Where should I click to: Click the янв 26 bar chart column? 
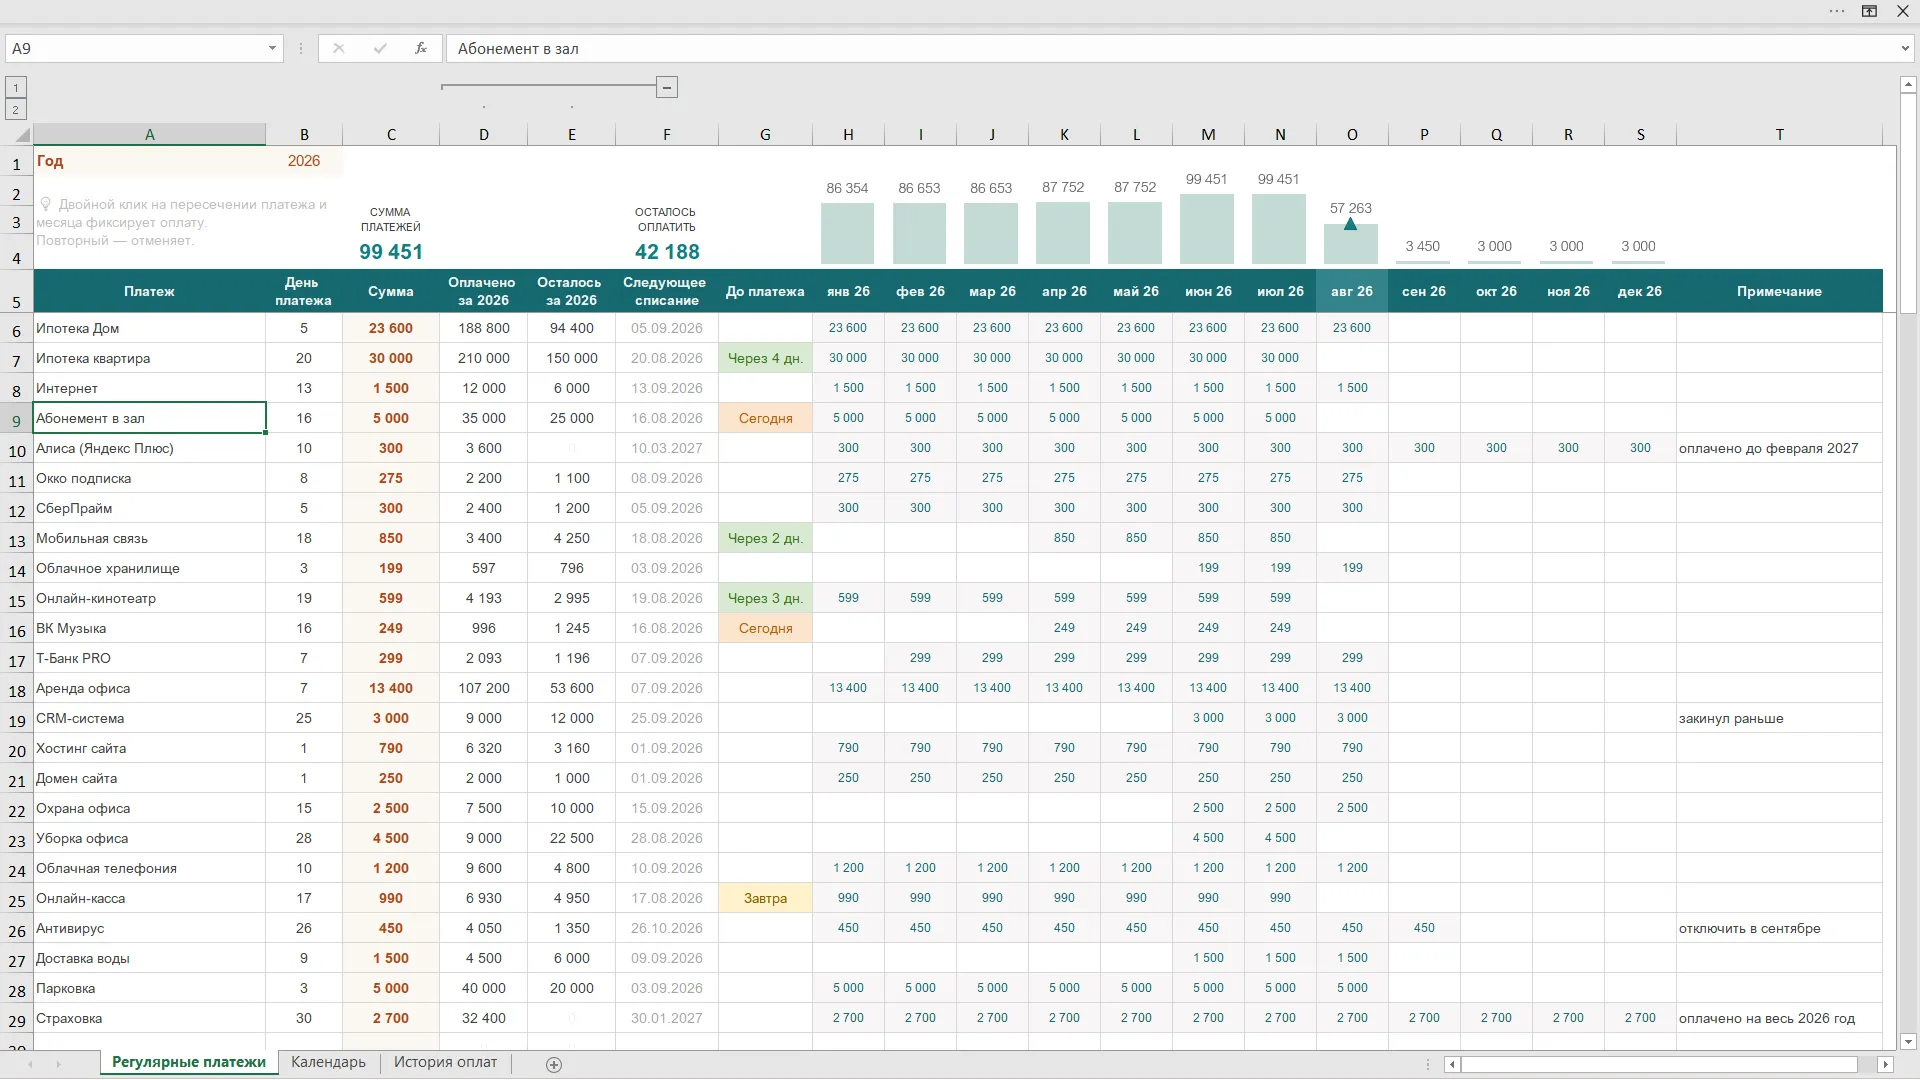847,233
